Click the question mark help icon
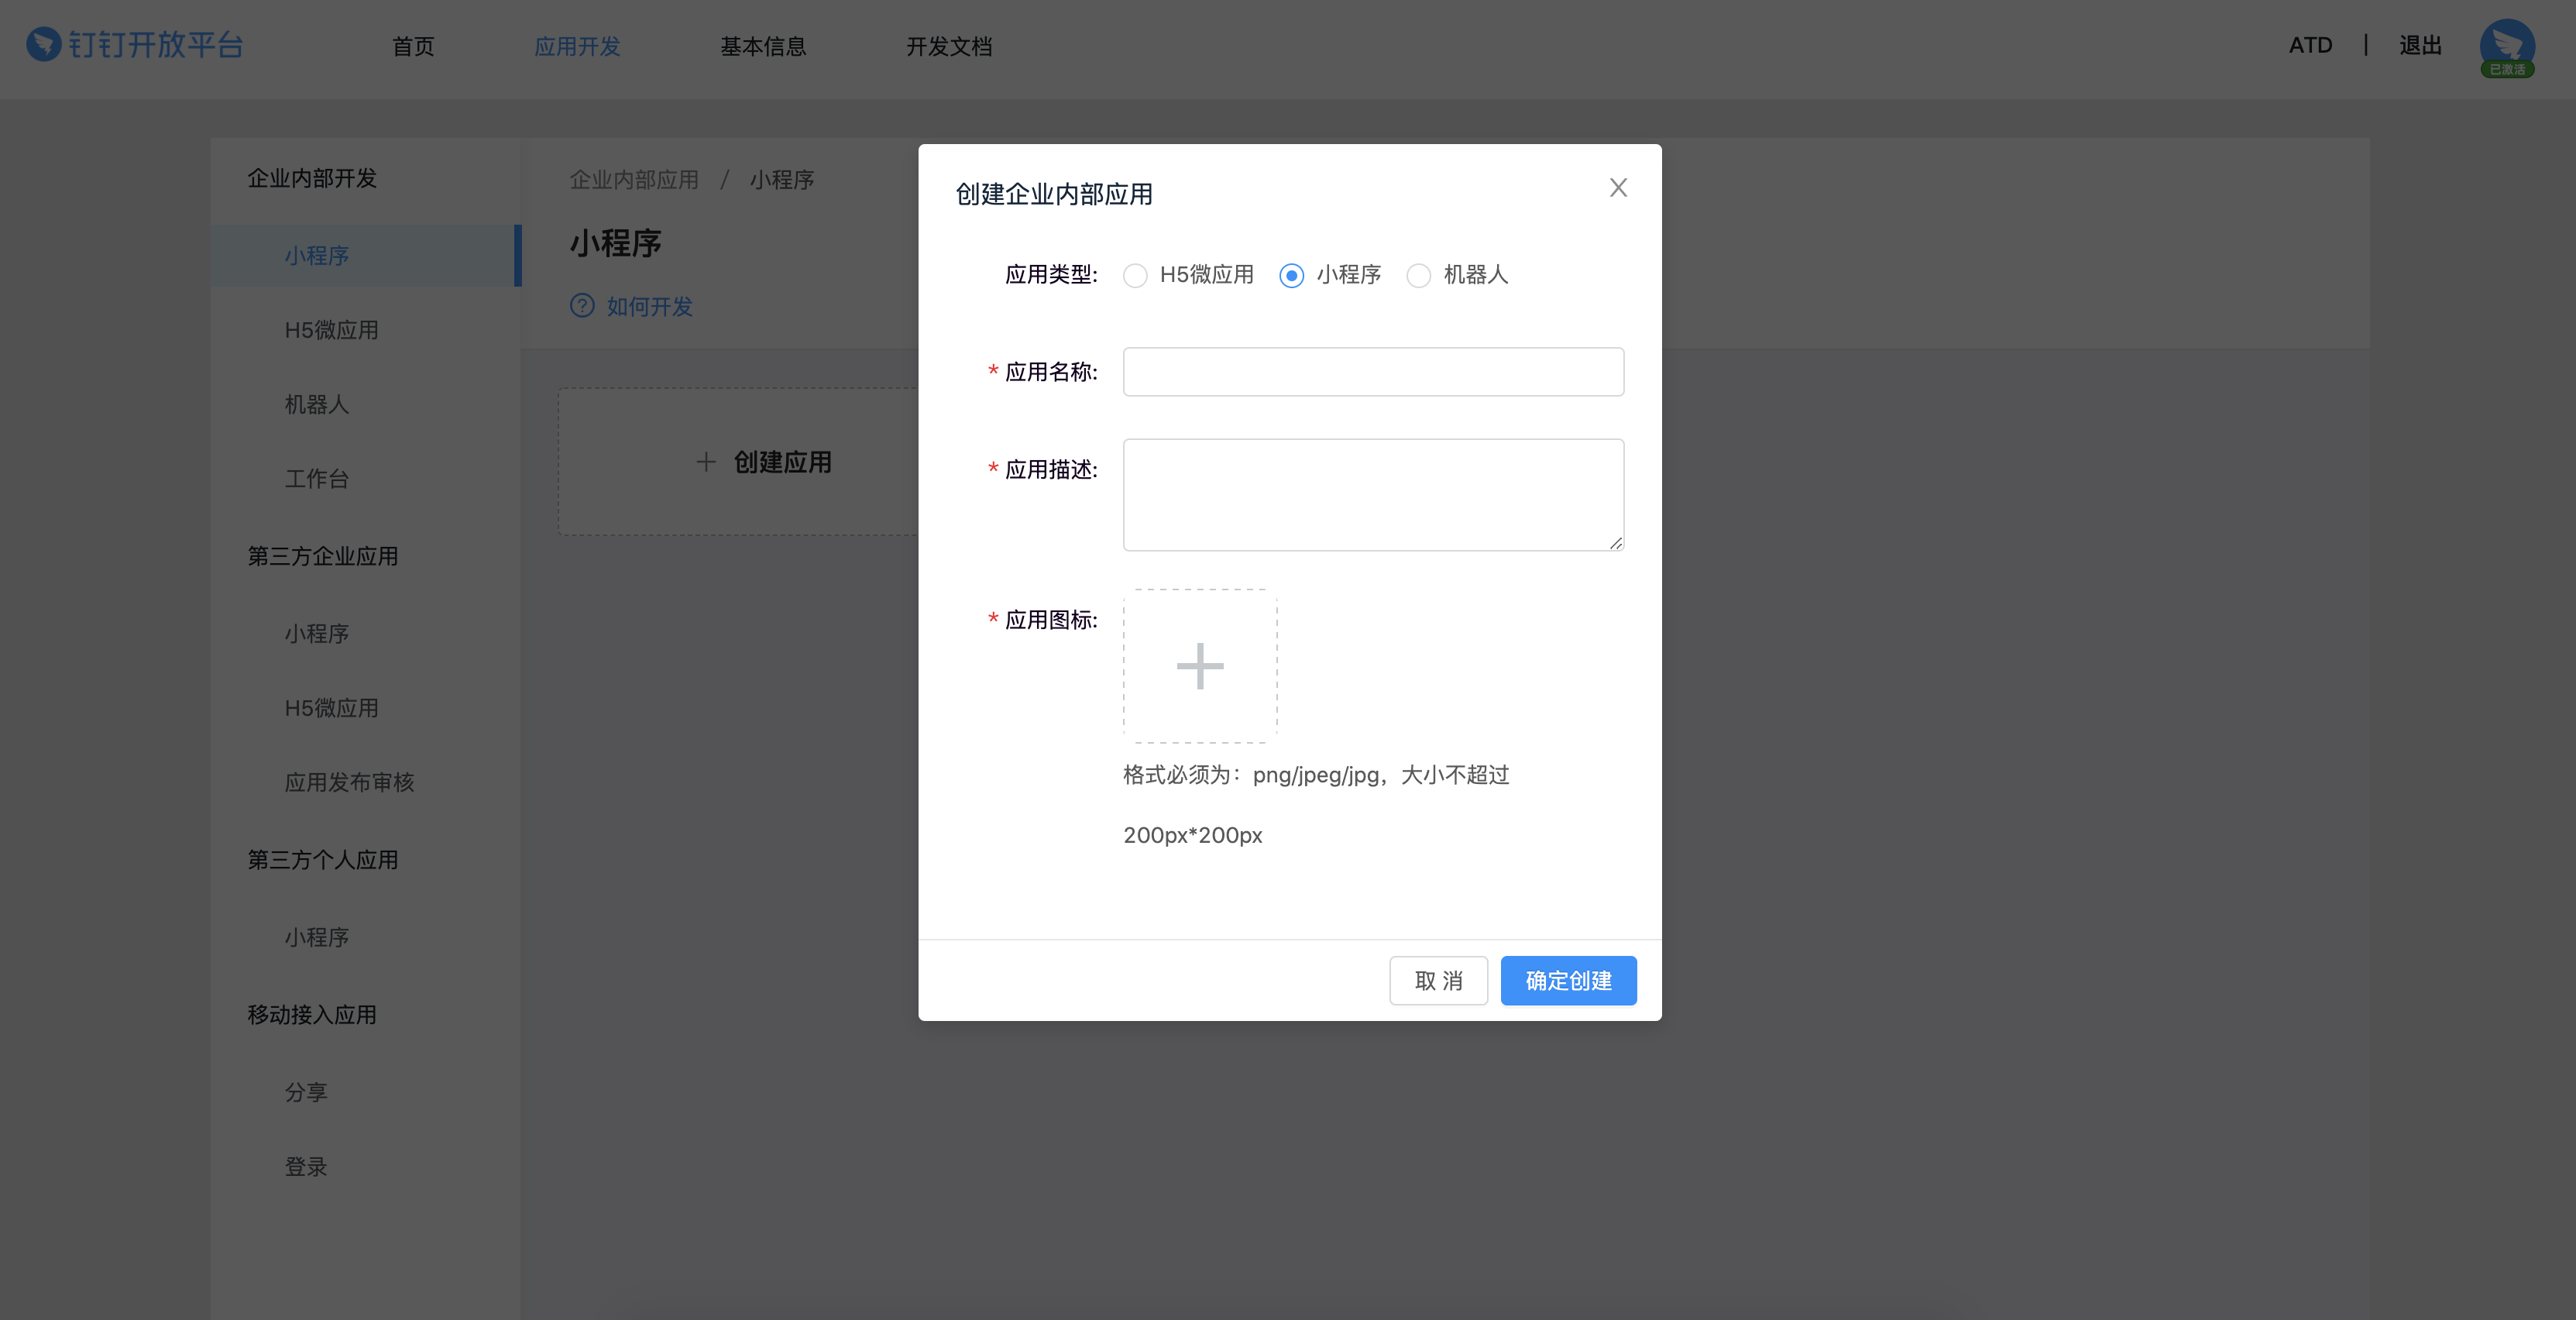This screenshot has width=2576, height=1320. tap(582, 306)
